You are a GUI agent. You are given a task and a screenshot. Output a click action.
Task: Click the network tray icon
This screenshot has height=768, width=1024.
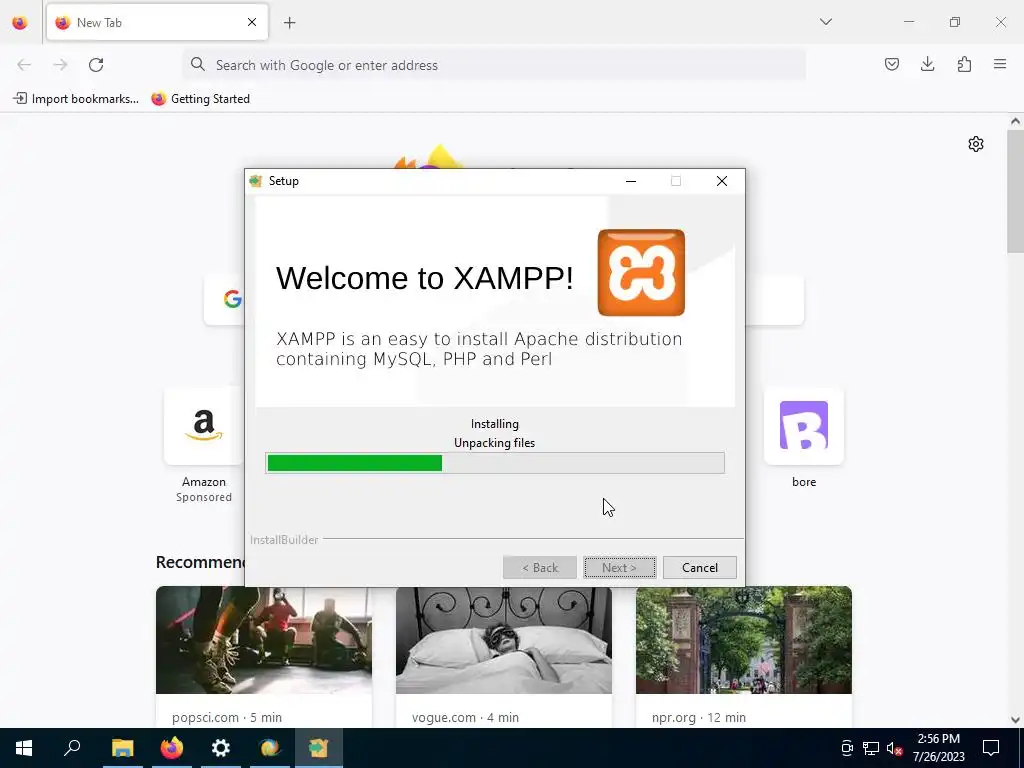[x=871, y=748]
